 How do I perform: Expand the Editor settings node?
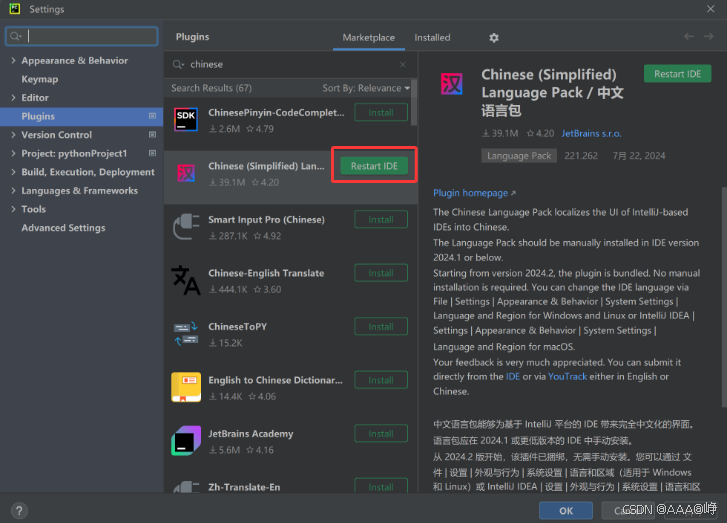(13, 97)
